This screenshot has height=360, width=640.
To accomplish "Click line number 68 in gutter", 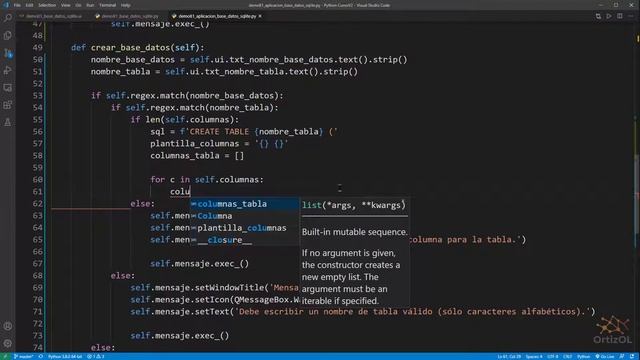I will click(x=38, y=276).
